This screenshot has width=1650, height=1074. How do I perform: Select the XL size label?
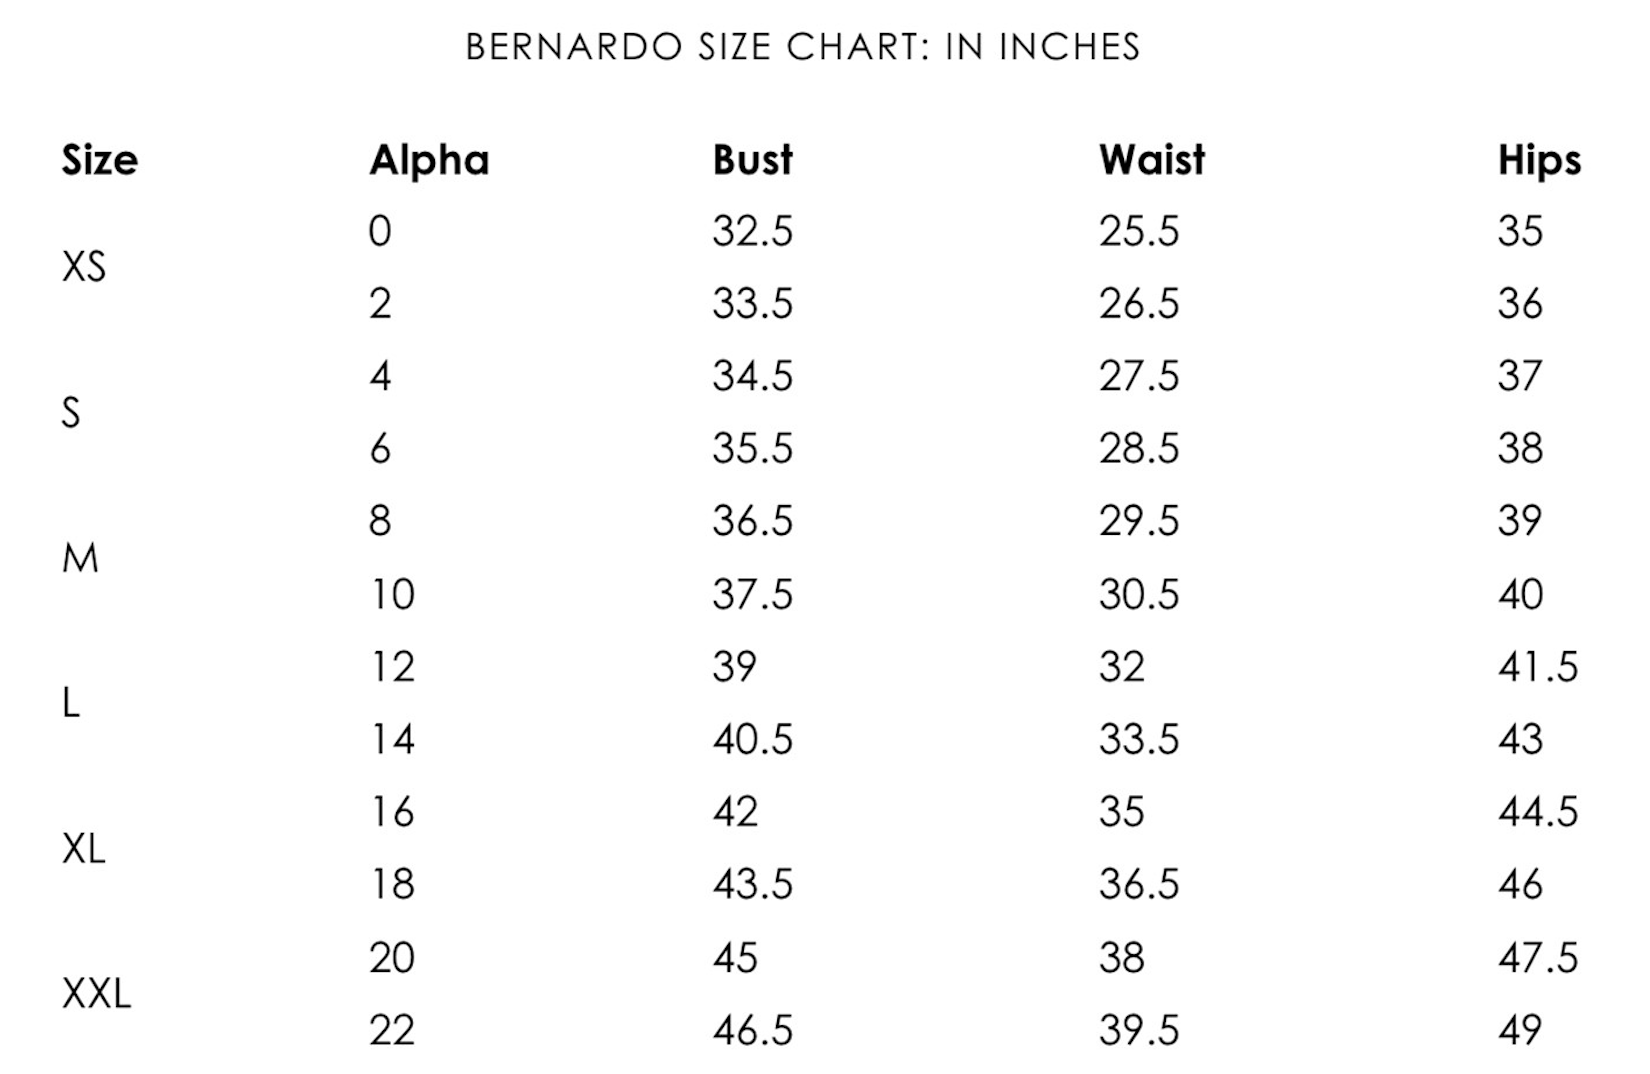[x=83, y=849]
